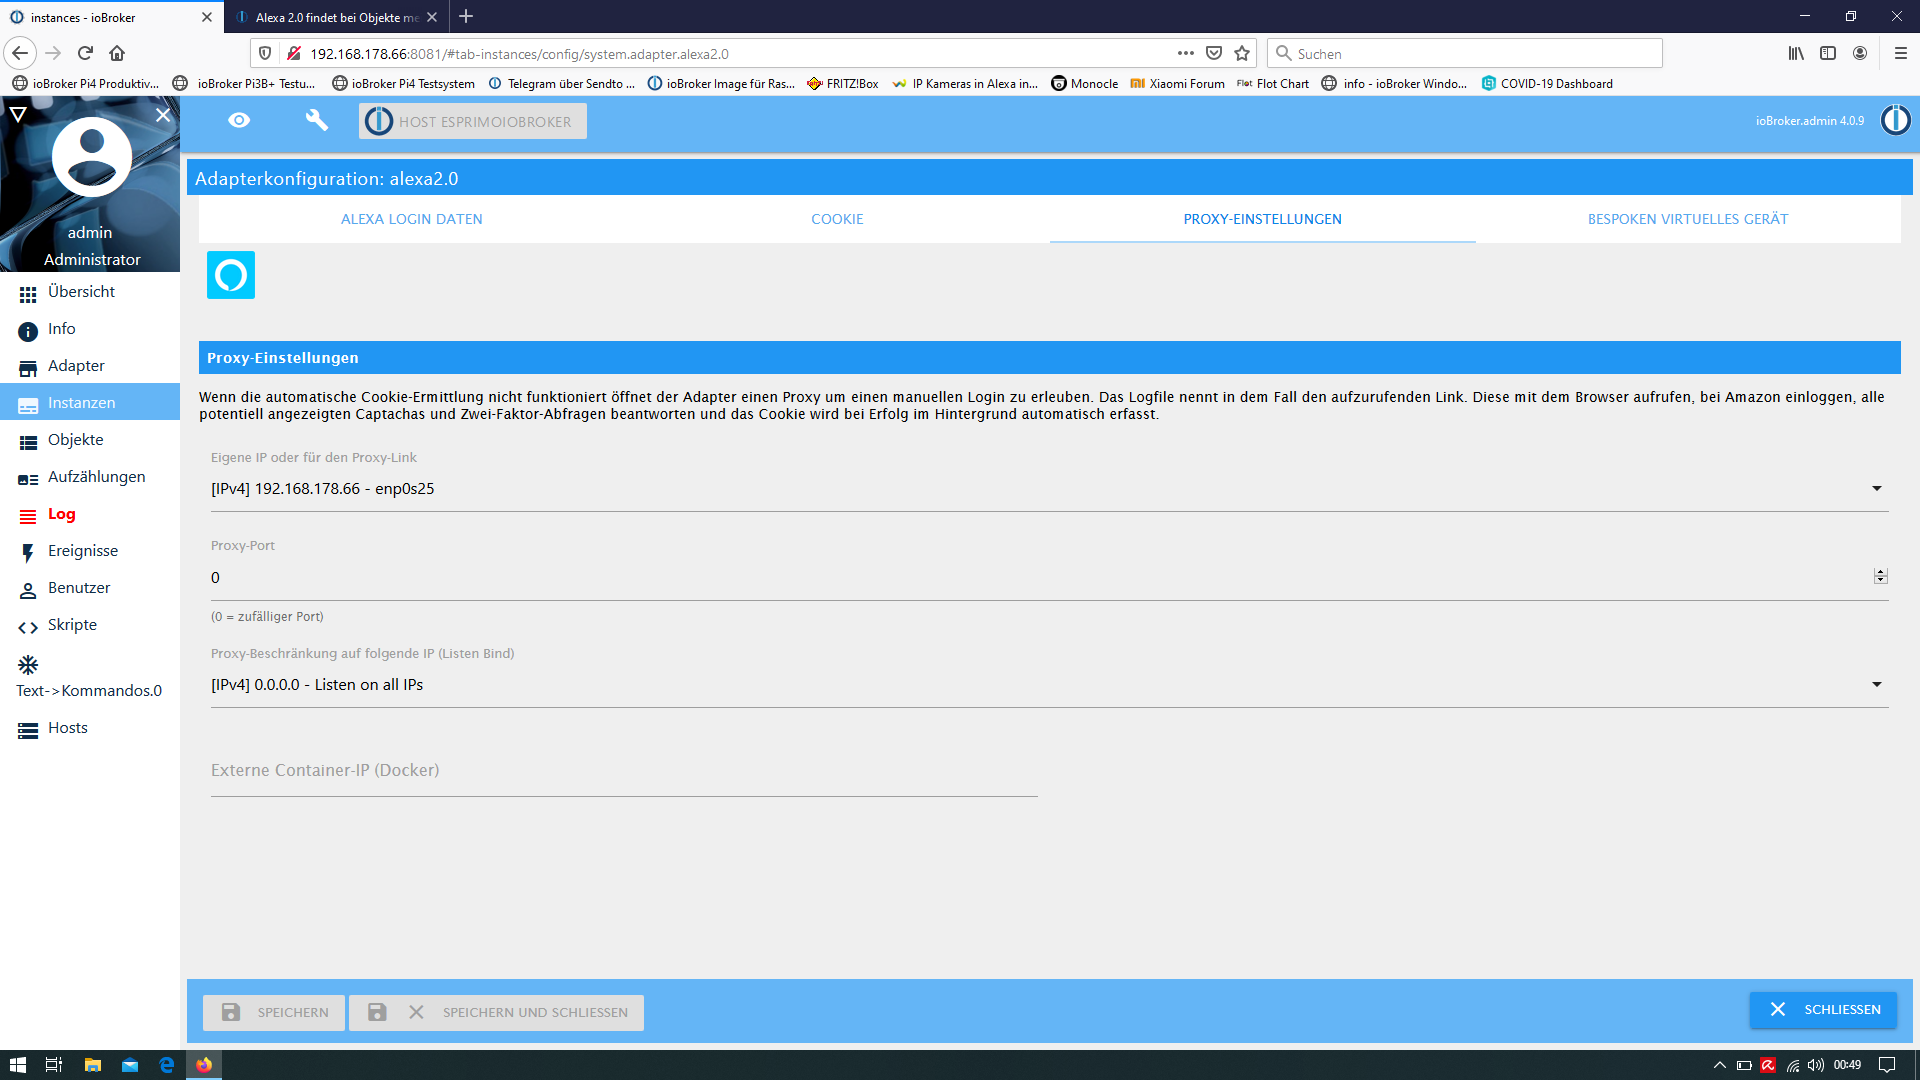Go back in browser history
Viewport: 1920px width, 1080px height.
click(x=20, y=53)
